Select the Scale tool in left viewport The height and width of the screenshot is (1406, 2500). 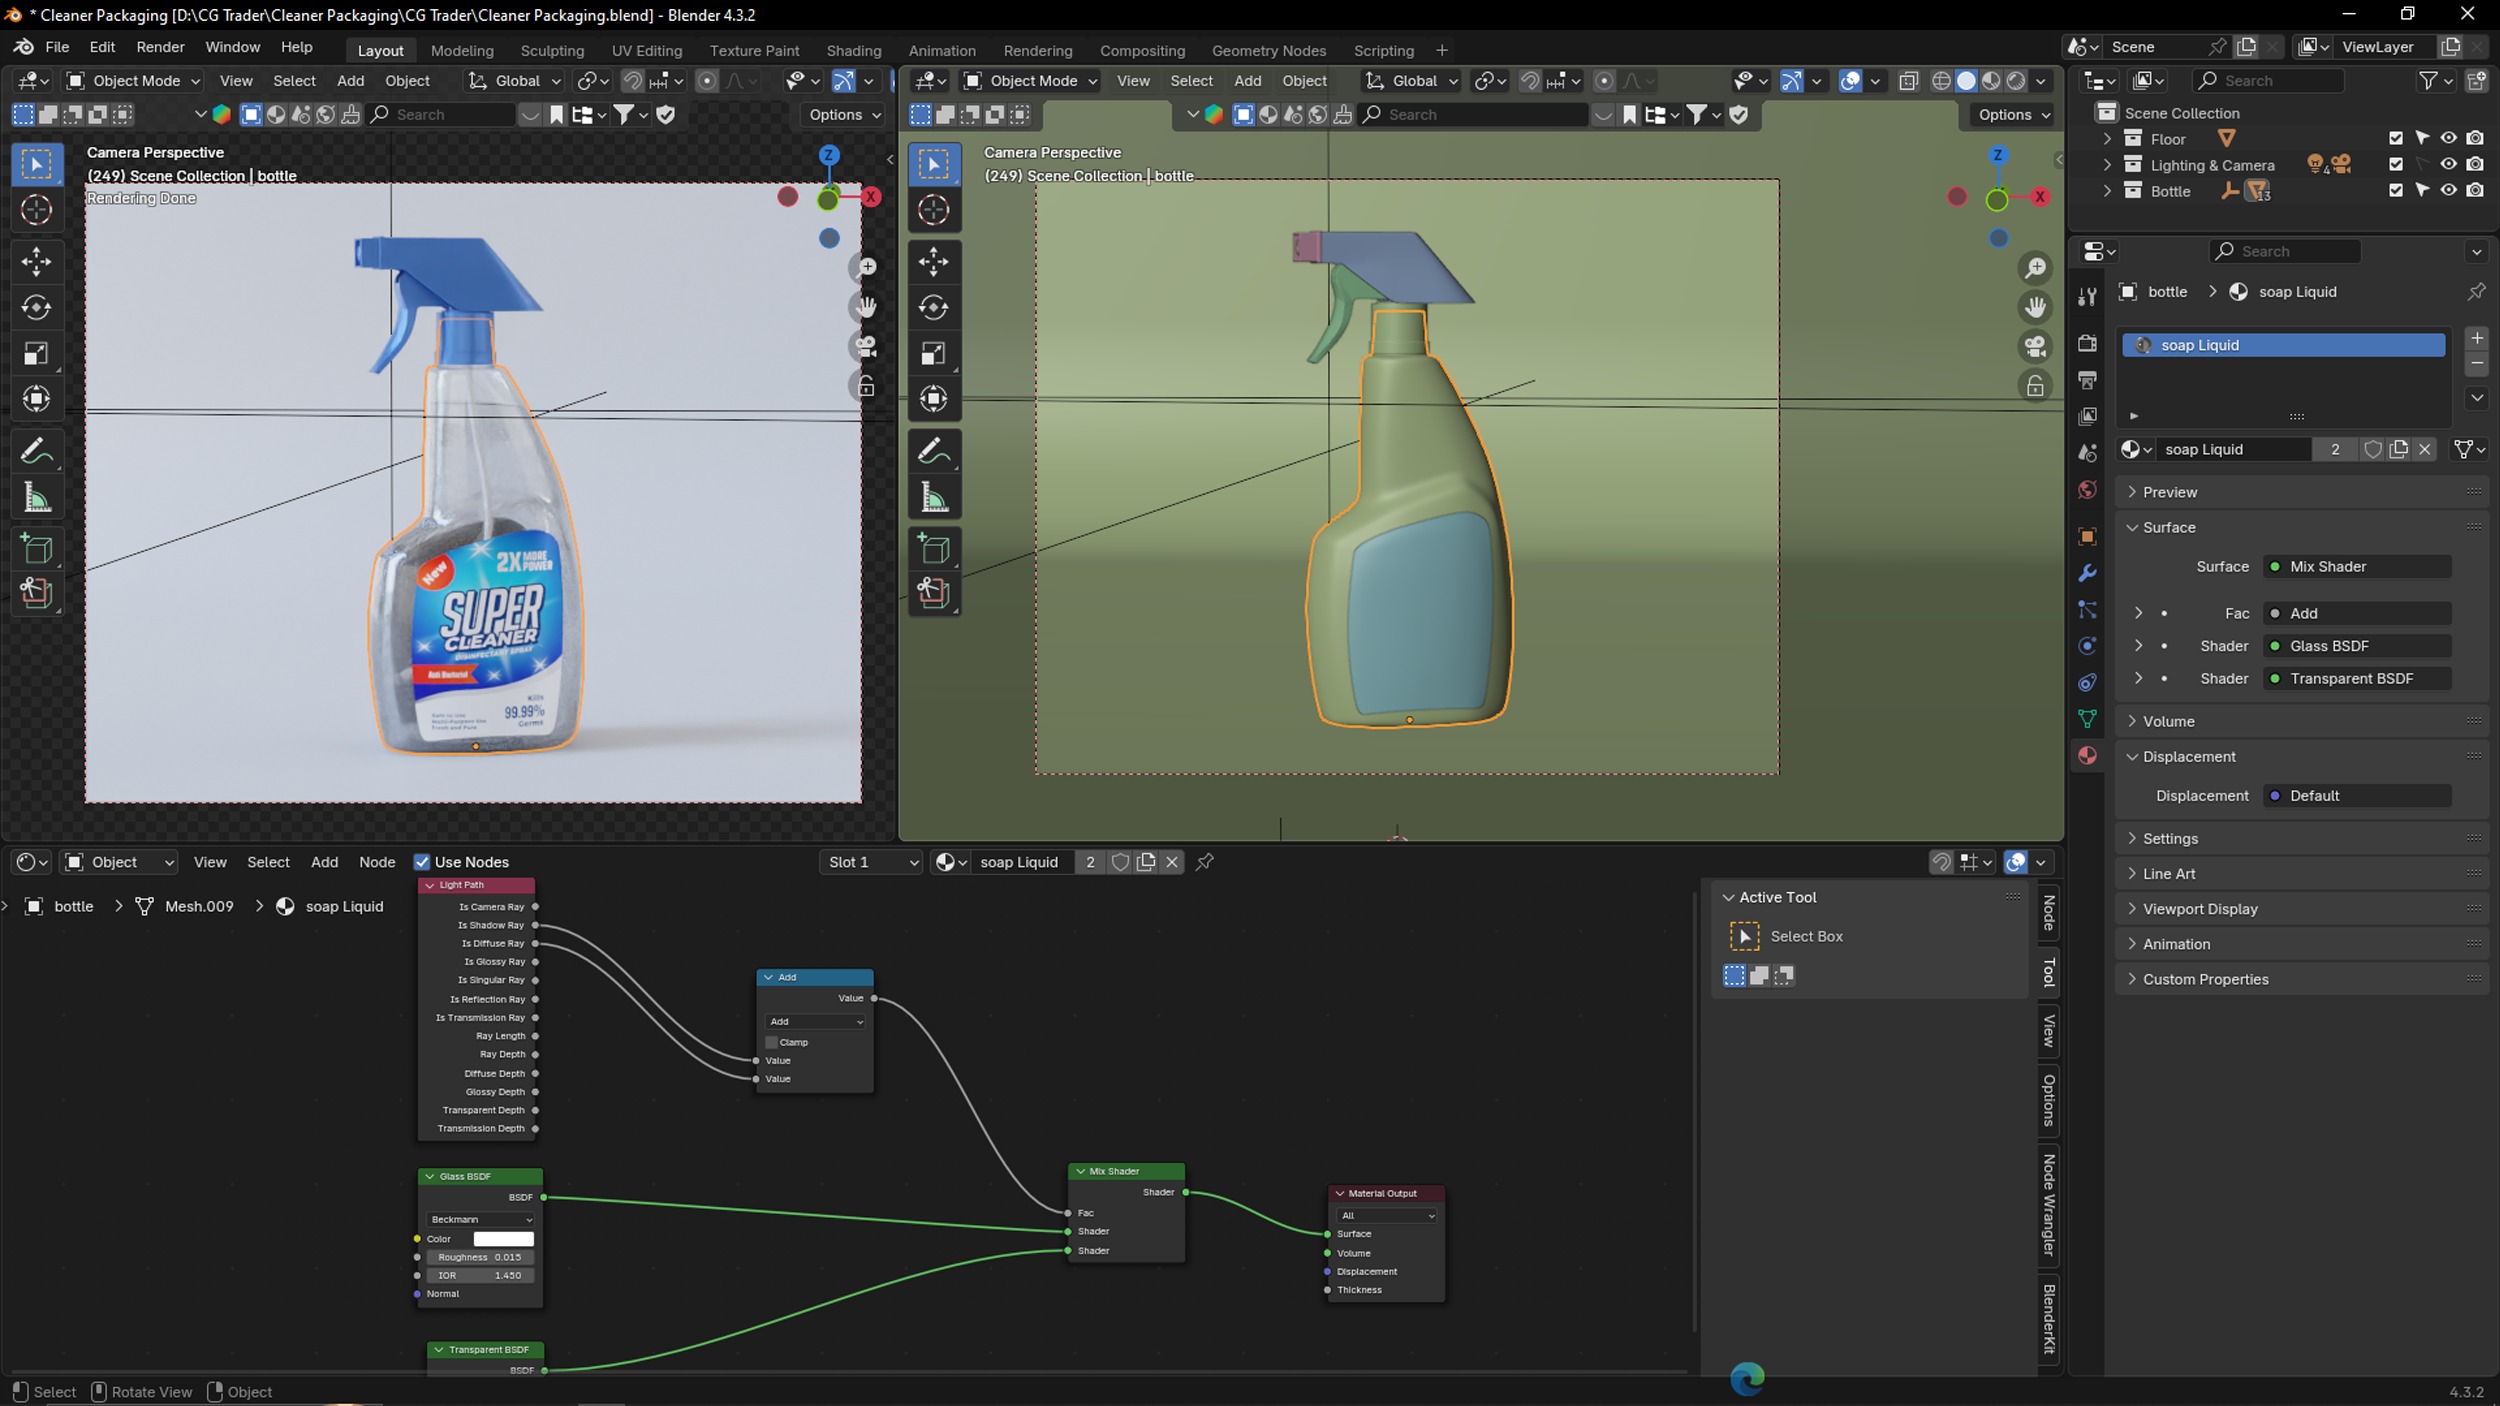[x=37, y=353]
